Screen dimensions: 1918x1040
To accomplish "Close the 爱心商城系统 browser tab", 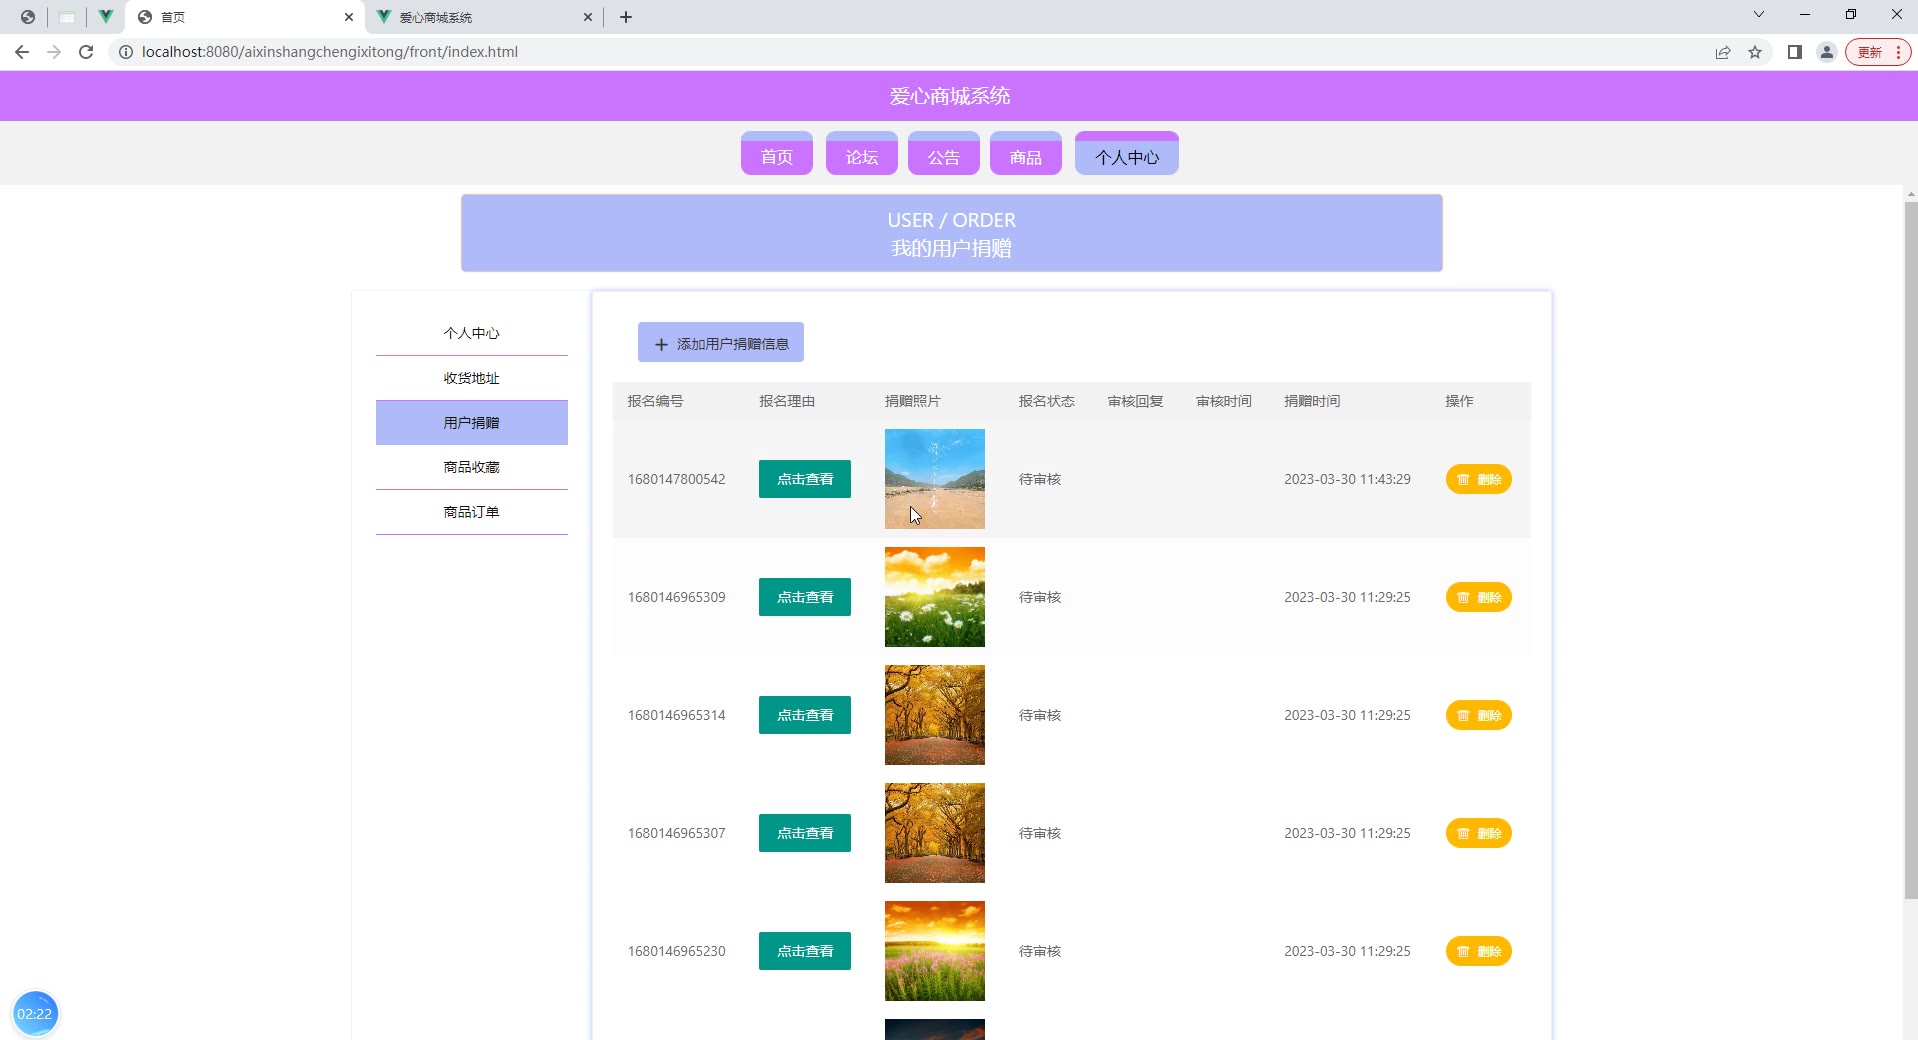I will [x=588, y=17].
